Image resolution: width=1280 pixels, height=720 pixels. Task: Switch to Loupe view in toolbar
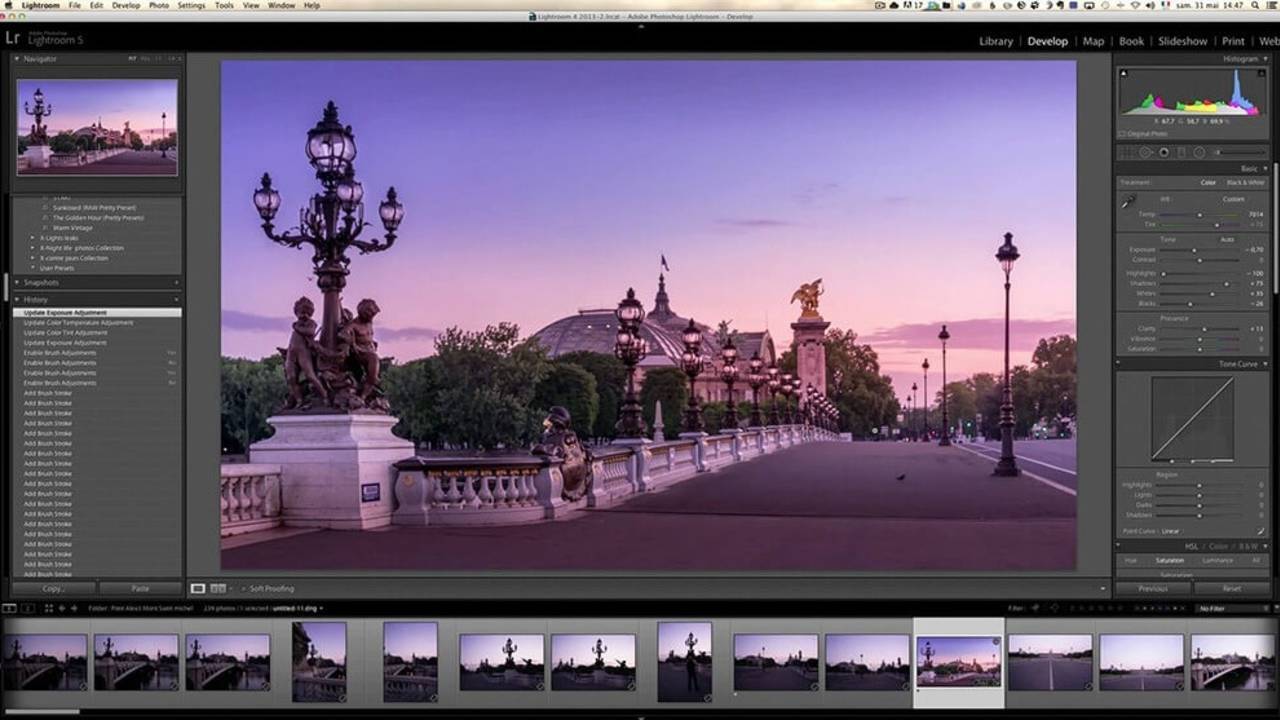click(198, 588)
